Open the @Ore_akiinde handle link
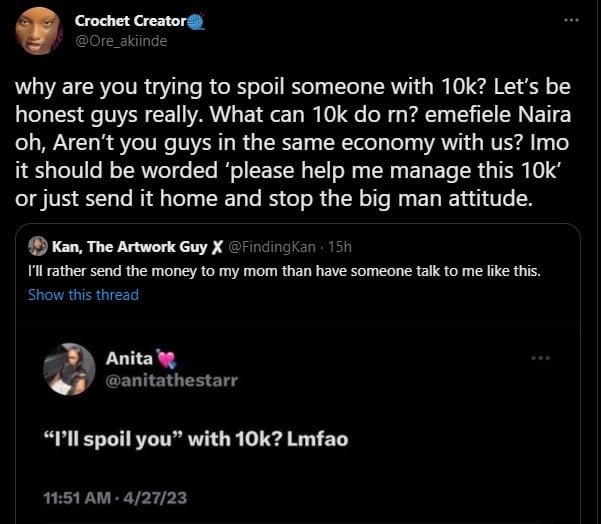The image size is (601, 524). (120, 40)
